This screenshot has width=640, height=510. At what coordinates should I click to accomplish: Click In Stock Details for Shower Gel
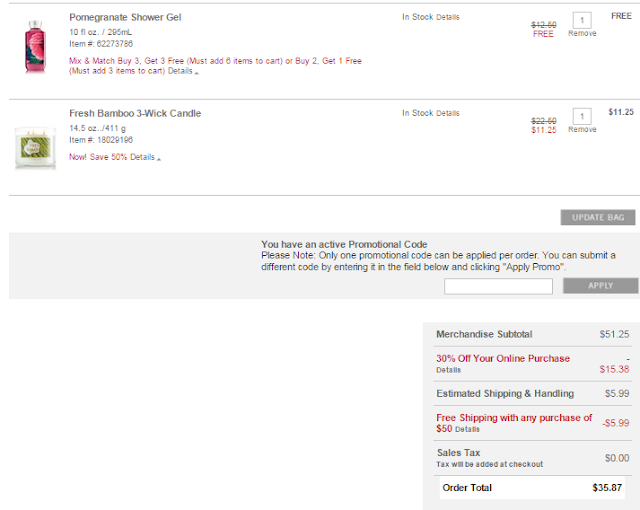(447, 17)
